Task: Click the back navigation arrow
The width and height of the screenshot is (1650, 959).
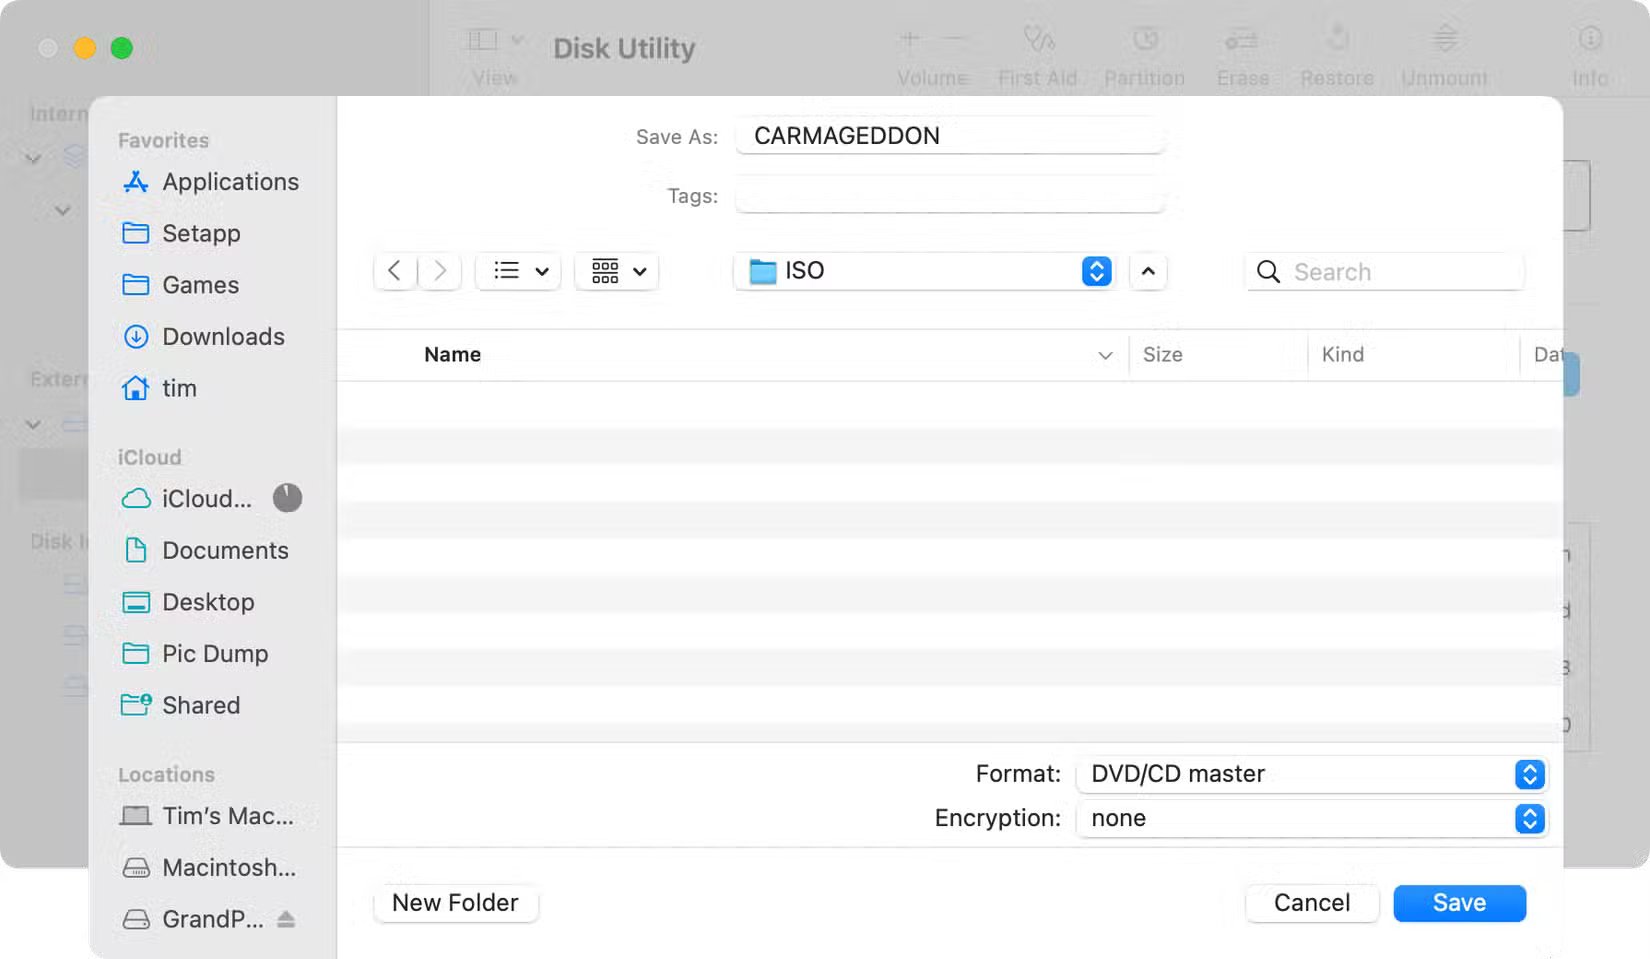Action: pyautogui.click(x=395, y=271)
